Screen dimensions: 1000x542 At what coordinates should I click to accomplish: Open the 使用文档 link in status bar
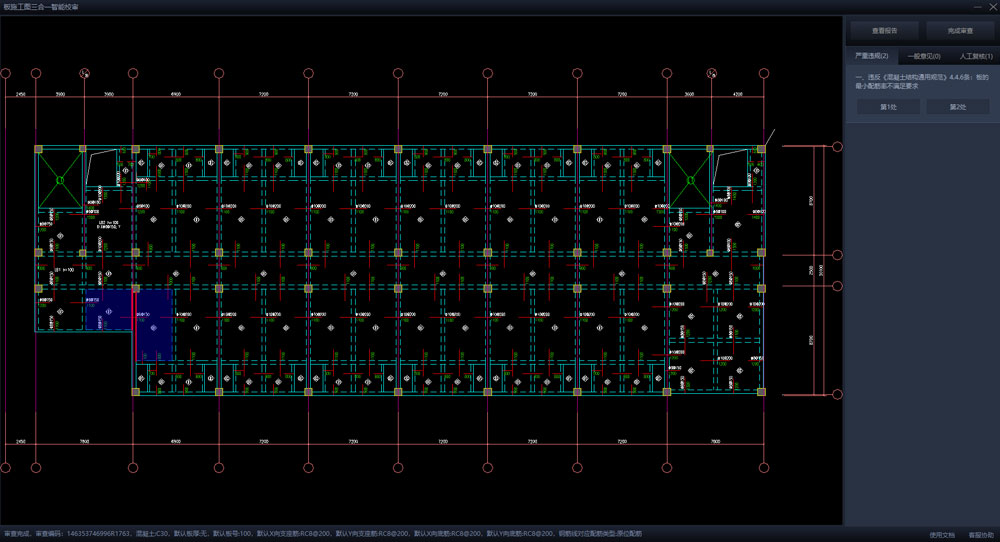click(x=942, y=534)
